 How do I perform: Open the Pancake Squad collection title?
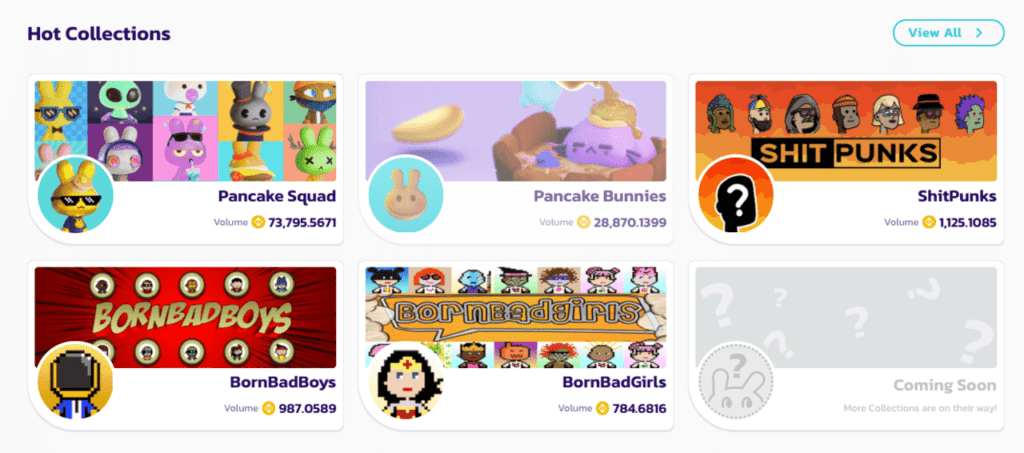277,196
